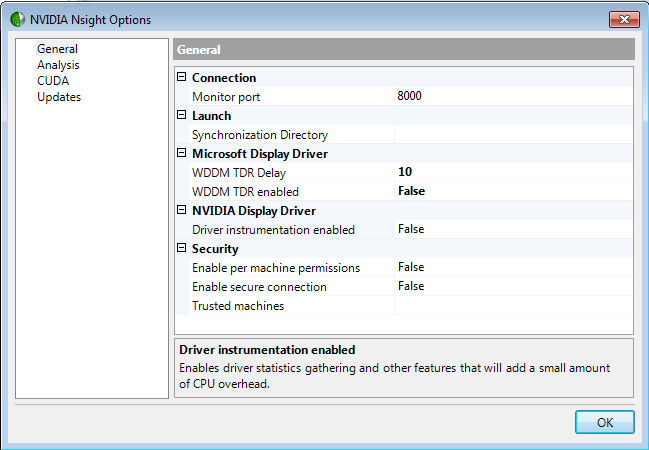The width and height of the screenshot is (649, 450).
Task: Click the Synchronization Directory value field
Action: pos(512,135)
